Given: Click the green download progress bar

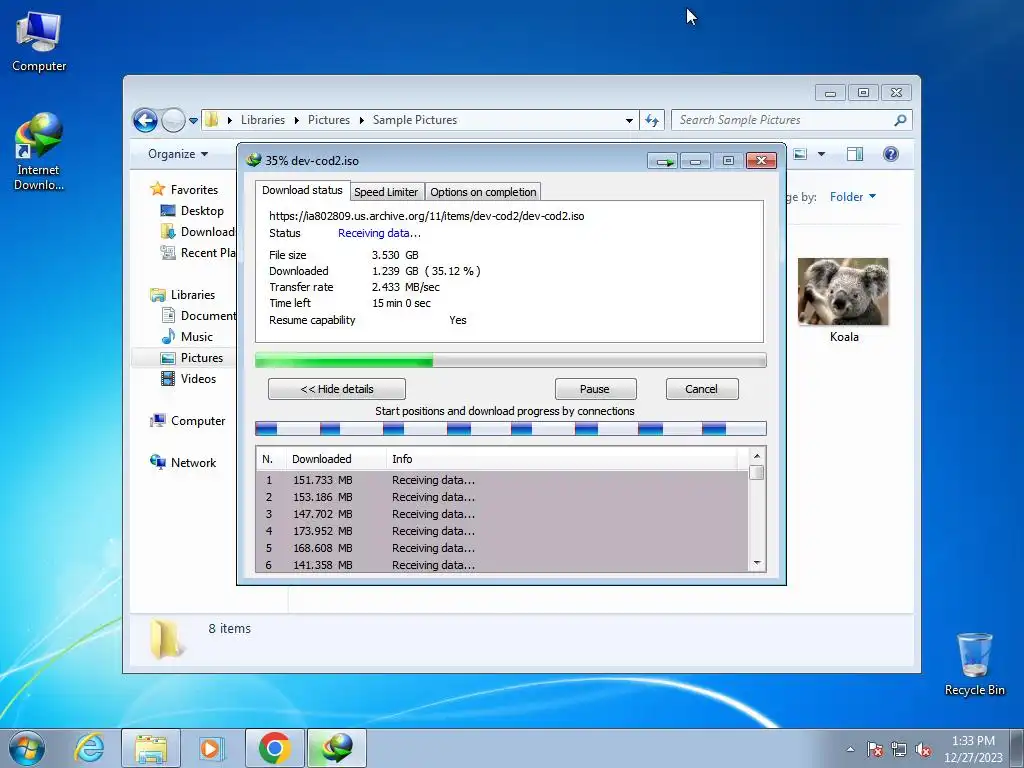Looking at the screenshot, I should pos(511,360).
